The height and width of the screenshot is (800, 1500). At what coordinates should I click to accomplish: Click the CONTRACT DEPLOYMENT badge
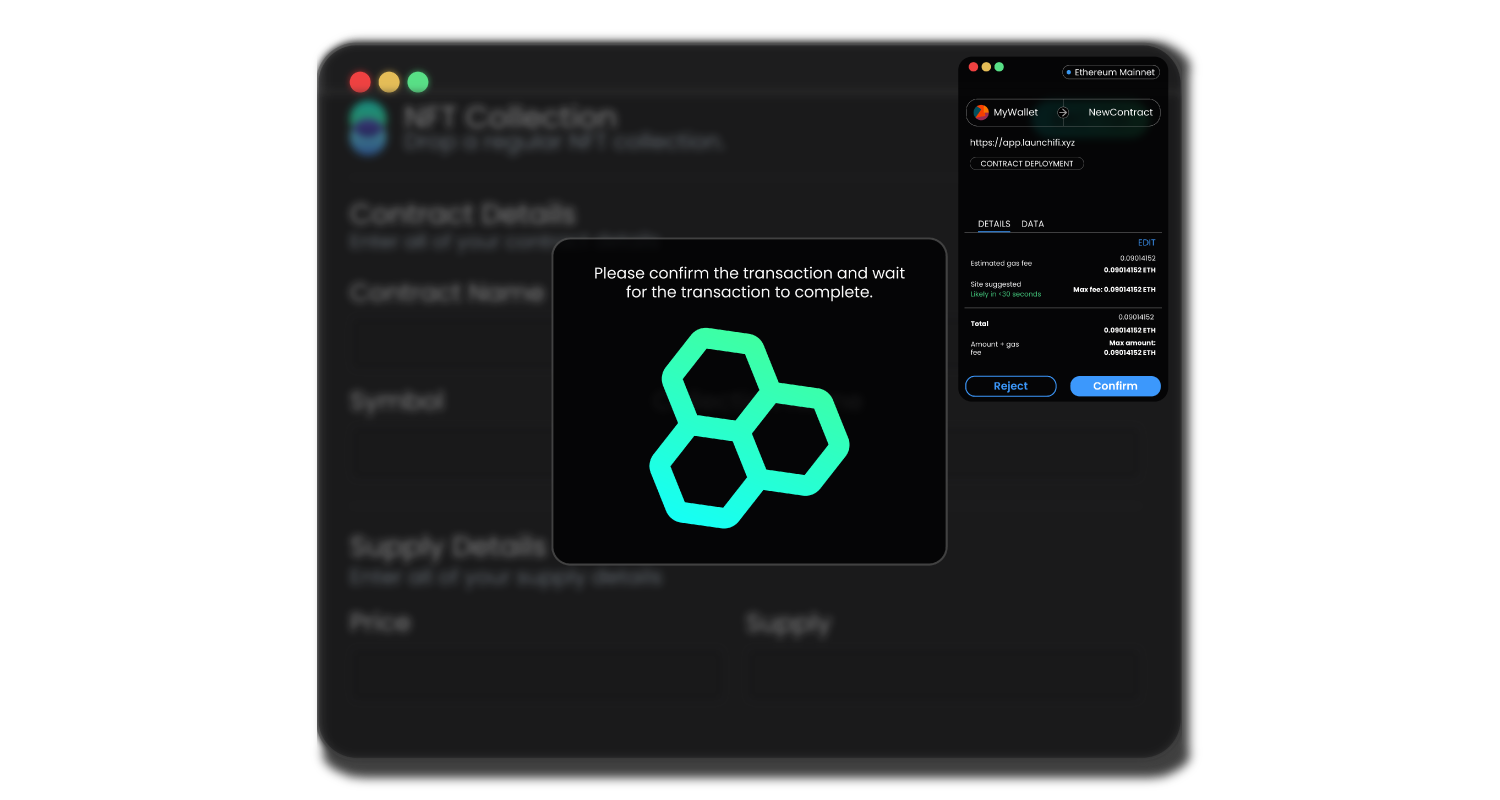[x=1026, y=164]
